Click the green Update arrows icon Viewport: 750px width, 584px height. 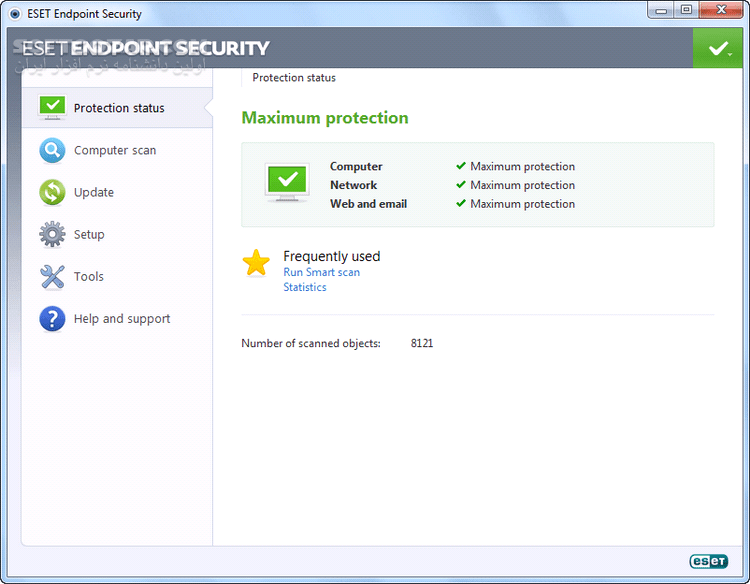point(52,192)
